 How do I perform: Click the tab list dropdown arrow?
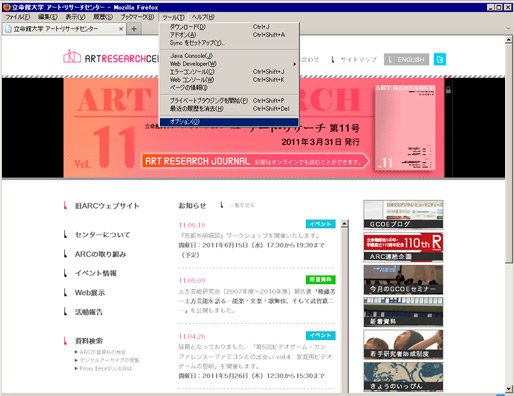click(x=508, y=29)
